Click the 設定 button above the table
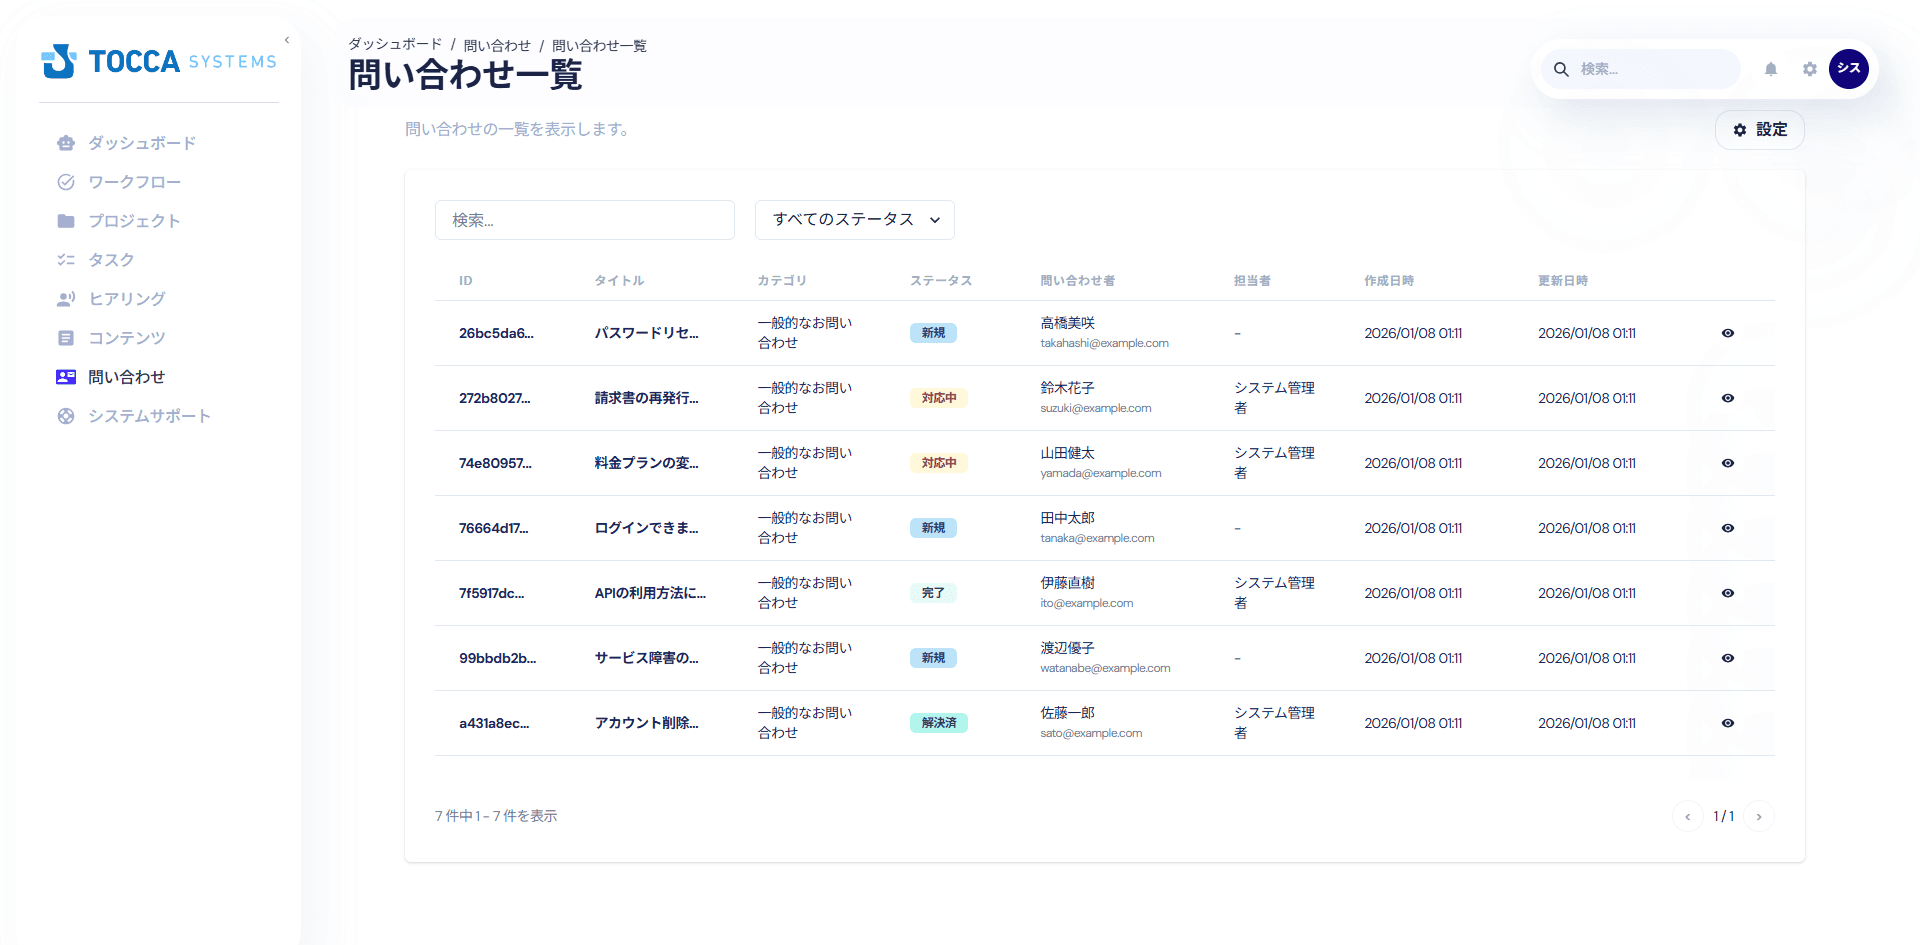Image resolution: width=1920 pixels, height=945 pixels. [1759, 130]
